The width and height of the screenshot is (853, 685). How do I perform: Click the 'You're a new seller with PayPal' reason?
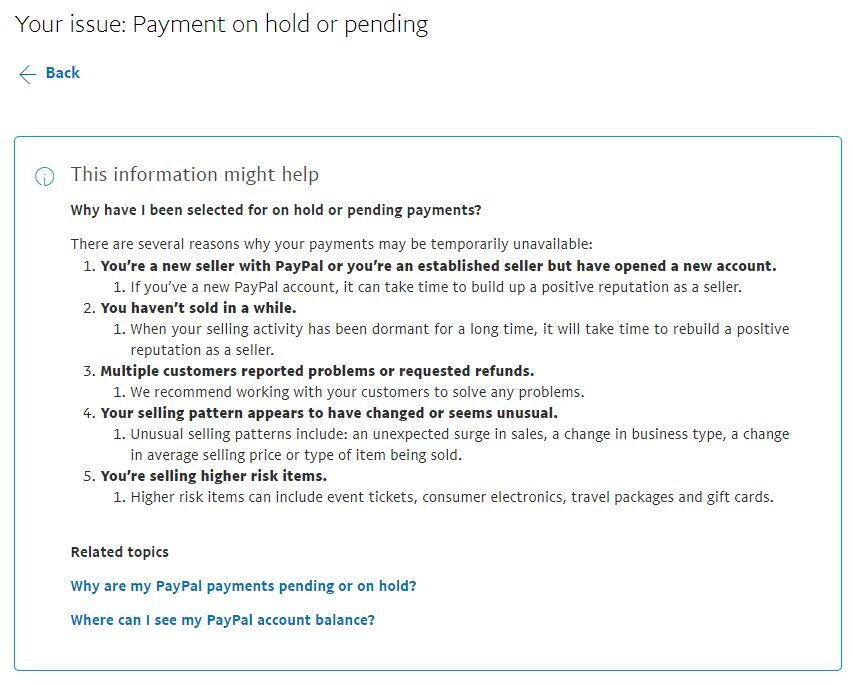coord(438,266)
